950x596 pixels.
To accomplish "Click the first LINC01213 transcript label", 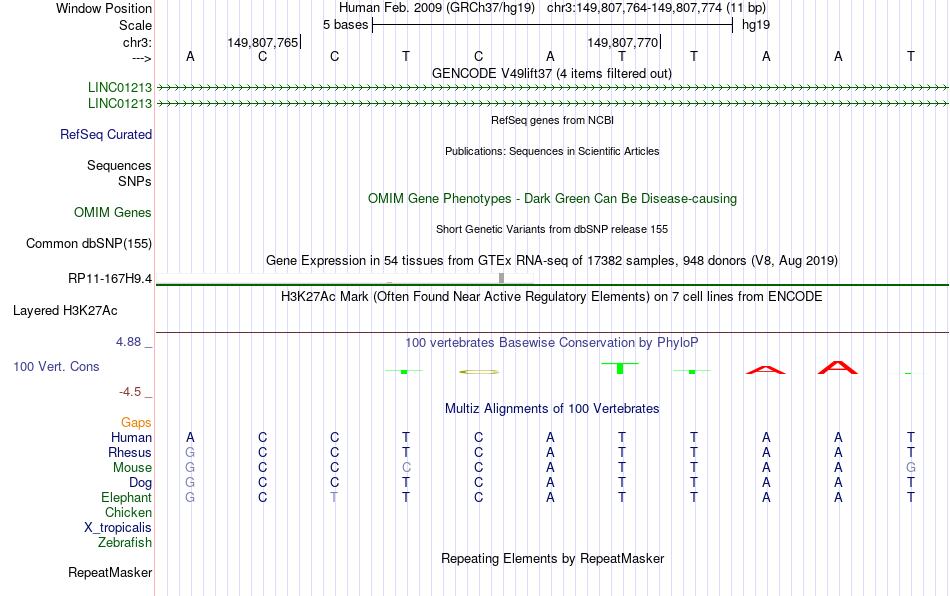I will point(120,88).
